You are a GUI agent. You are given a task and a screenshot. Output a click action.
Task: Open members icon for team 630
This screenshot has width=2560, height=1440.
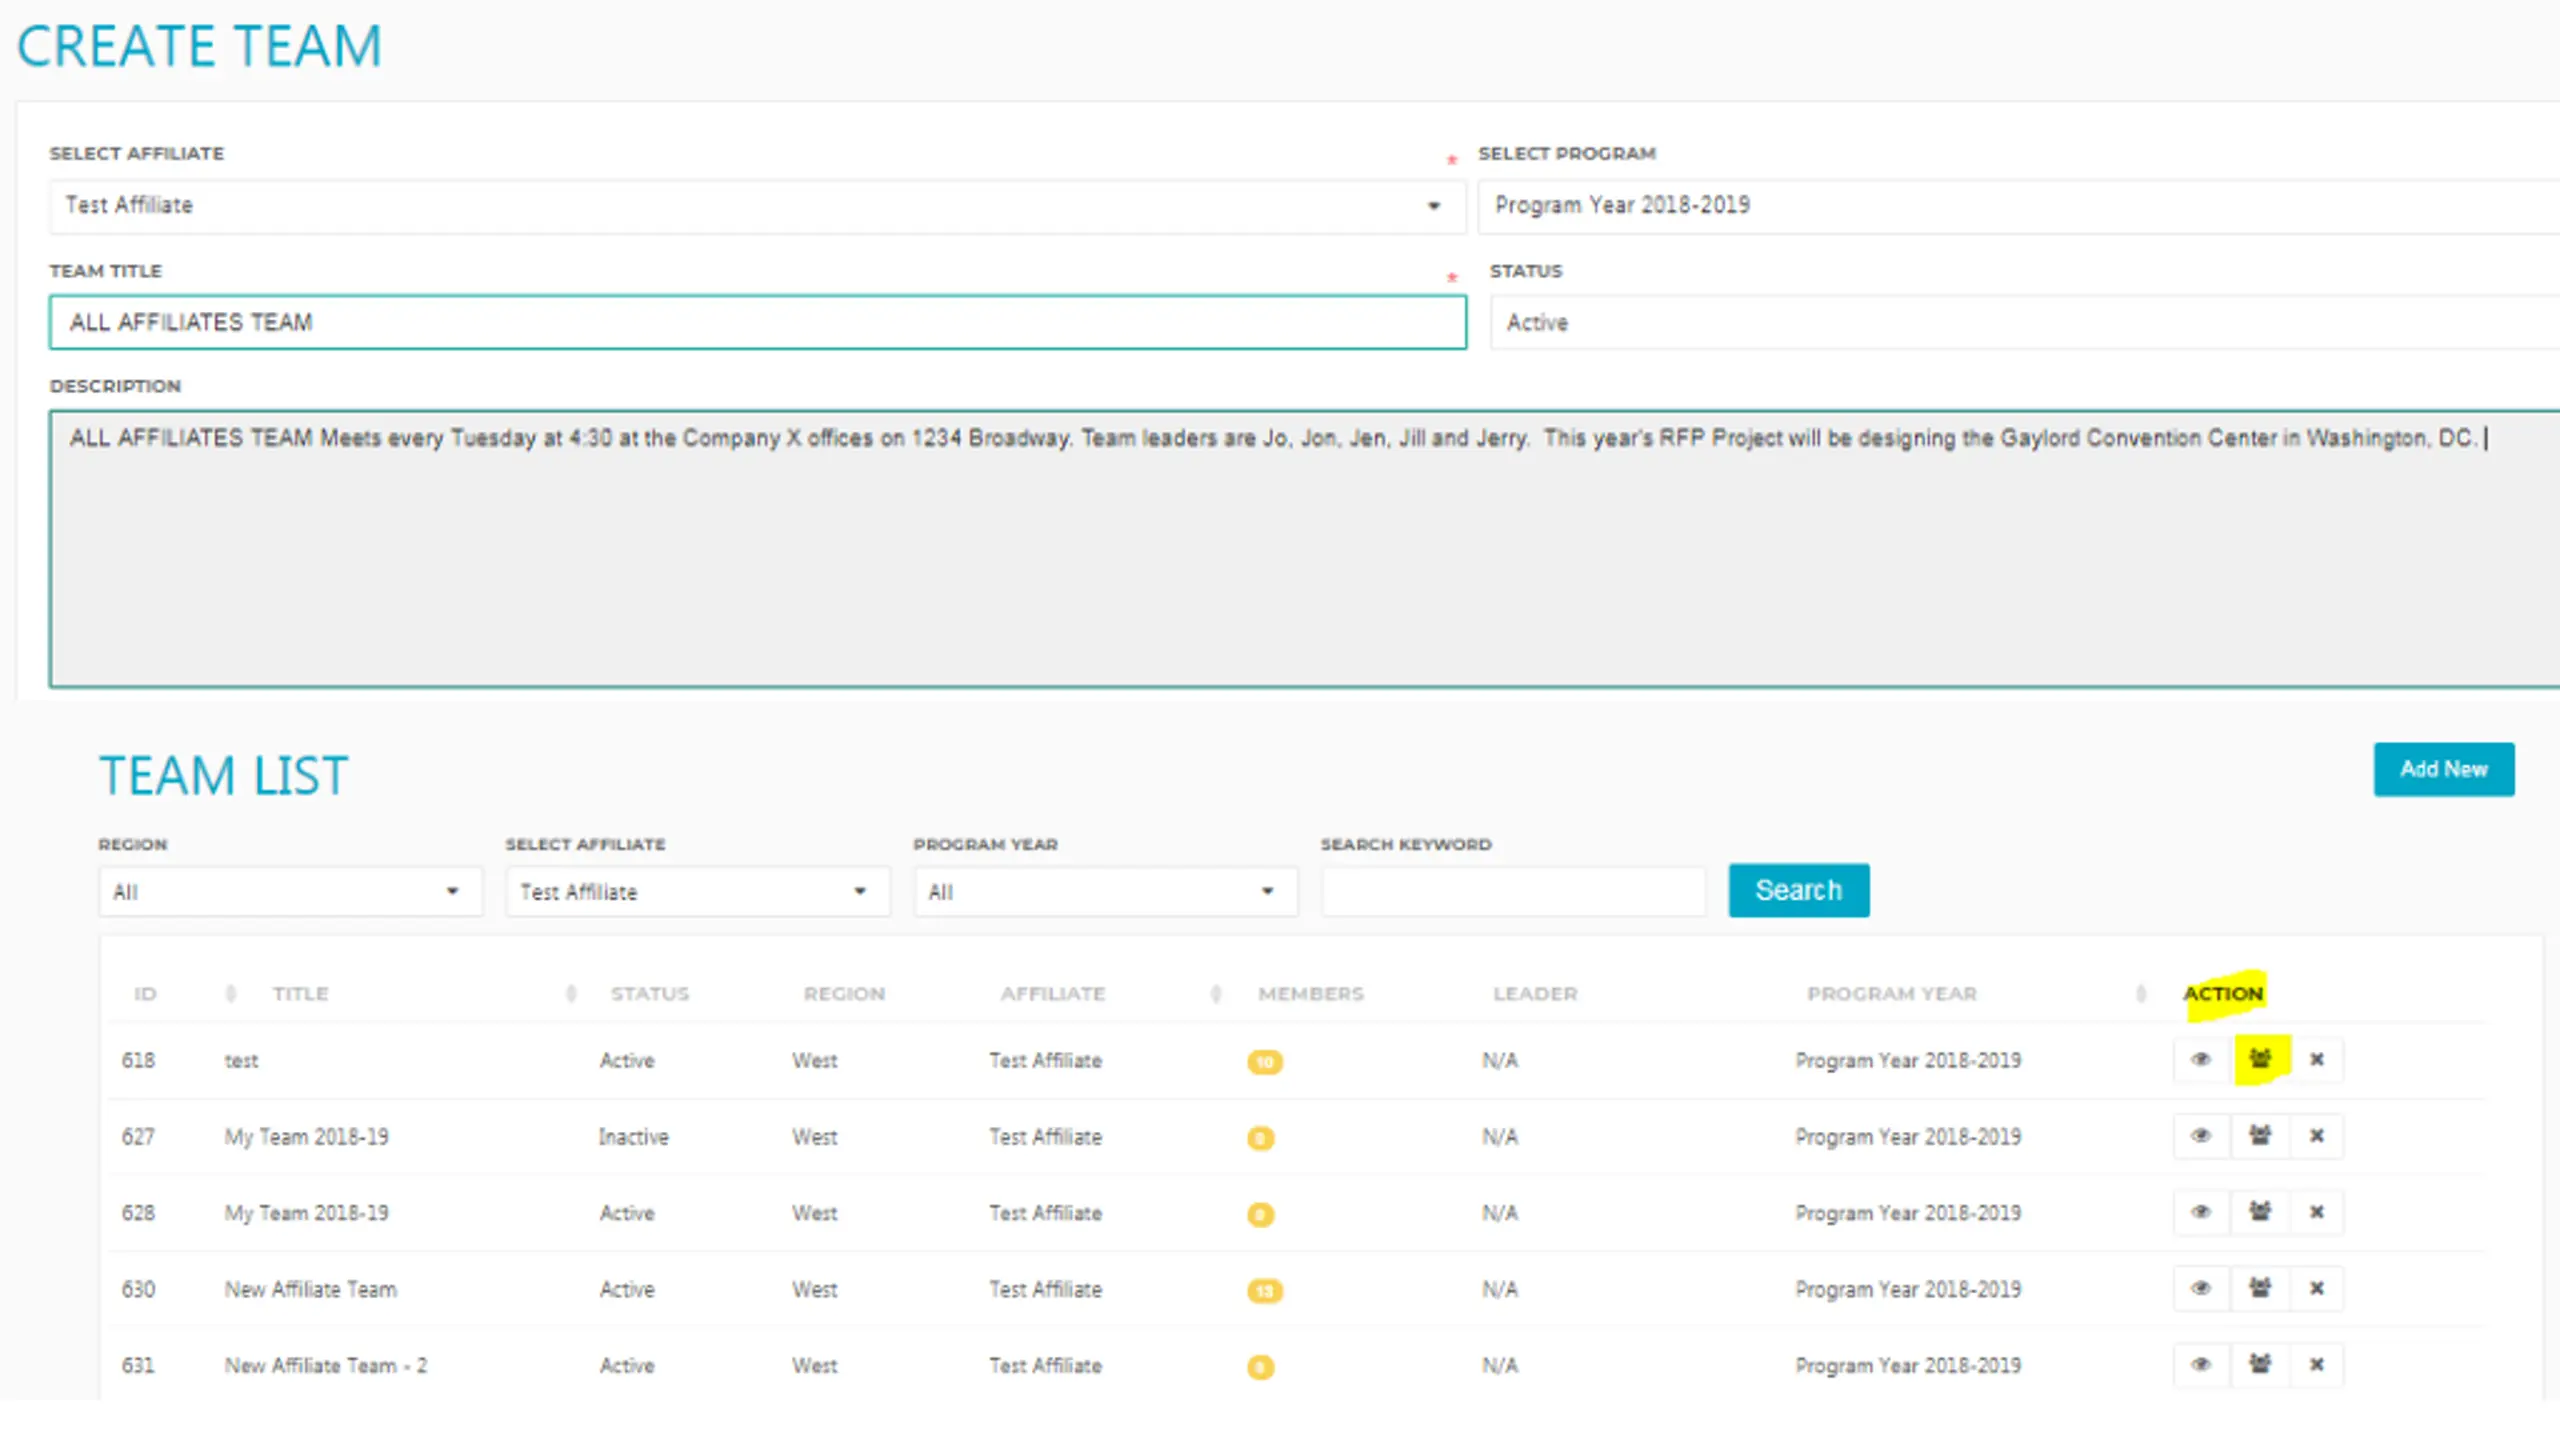point(2260,1288)
